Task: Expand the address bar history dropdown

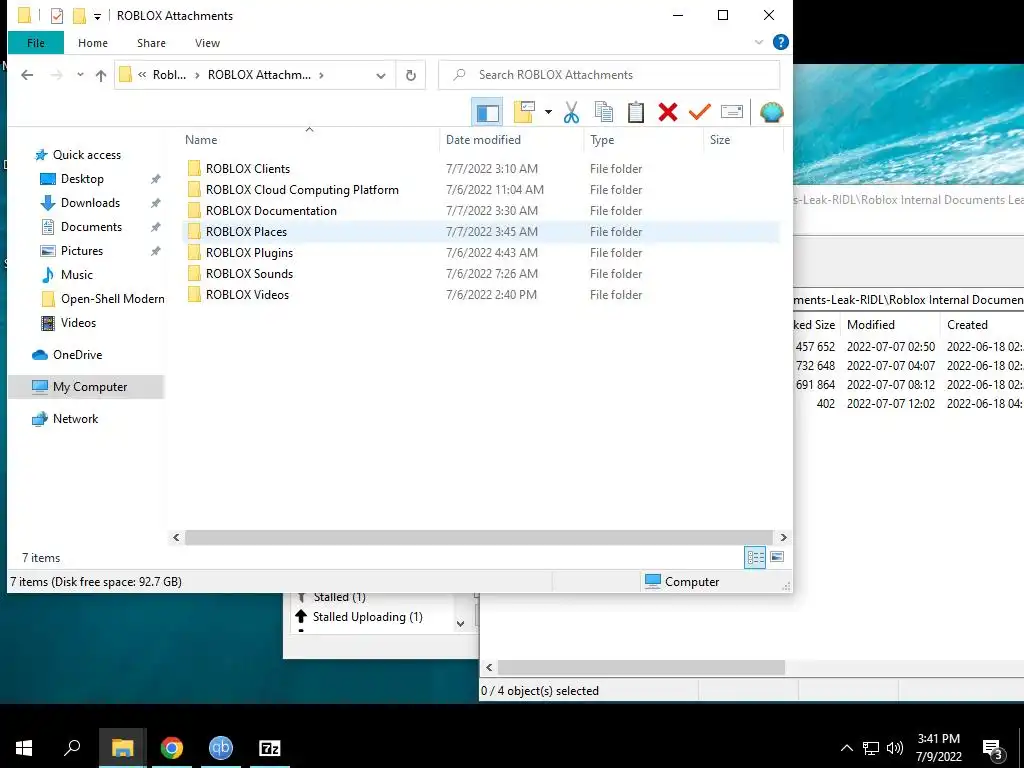Action: [381, 75]
